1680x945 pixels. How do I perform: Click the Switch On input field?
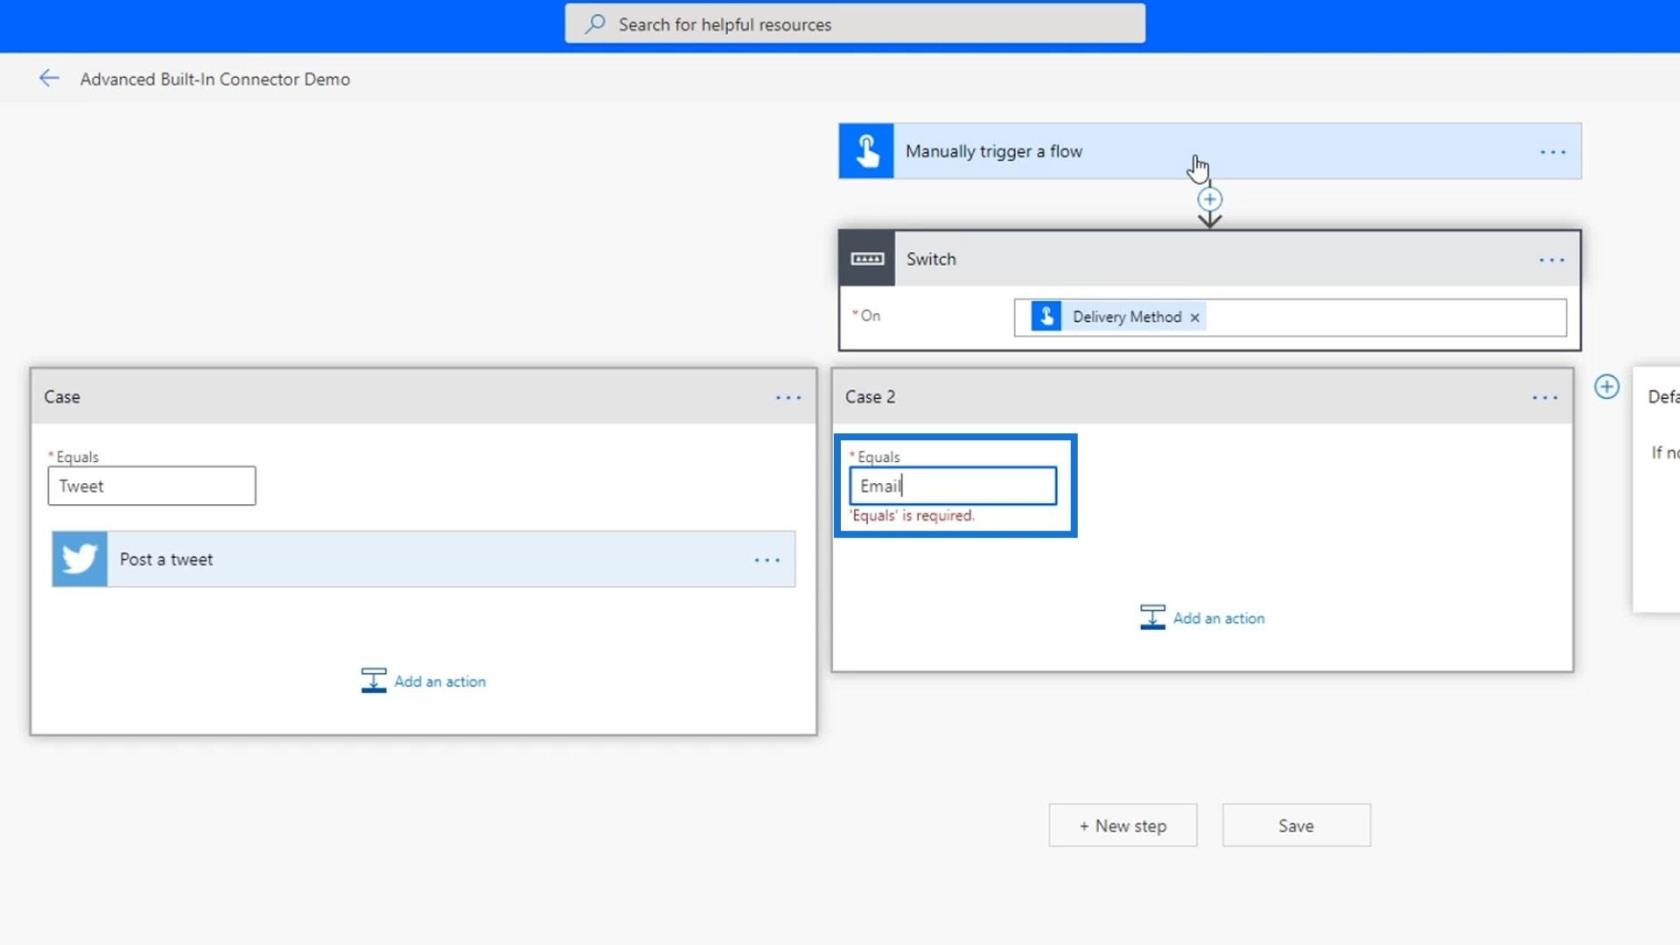(1290, 317)
